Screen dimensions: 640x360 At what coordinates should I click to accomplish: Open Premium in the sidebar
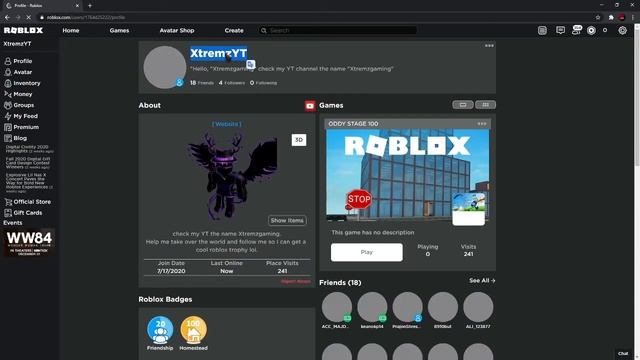point(21,127)
